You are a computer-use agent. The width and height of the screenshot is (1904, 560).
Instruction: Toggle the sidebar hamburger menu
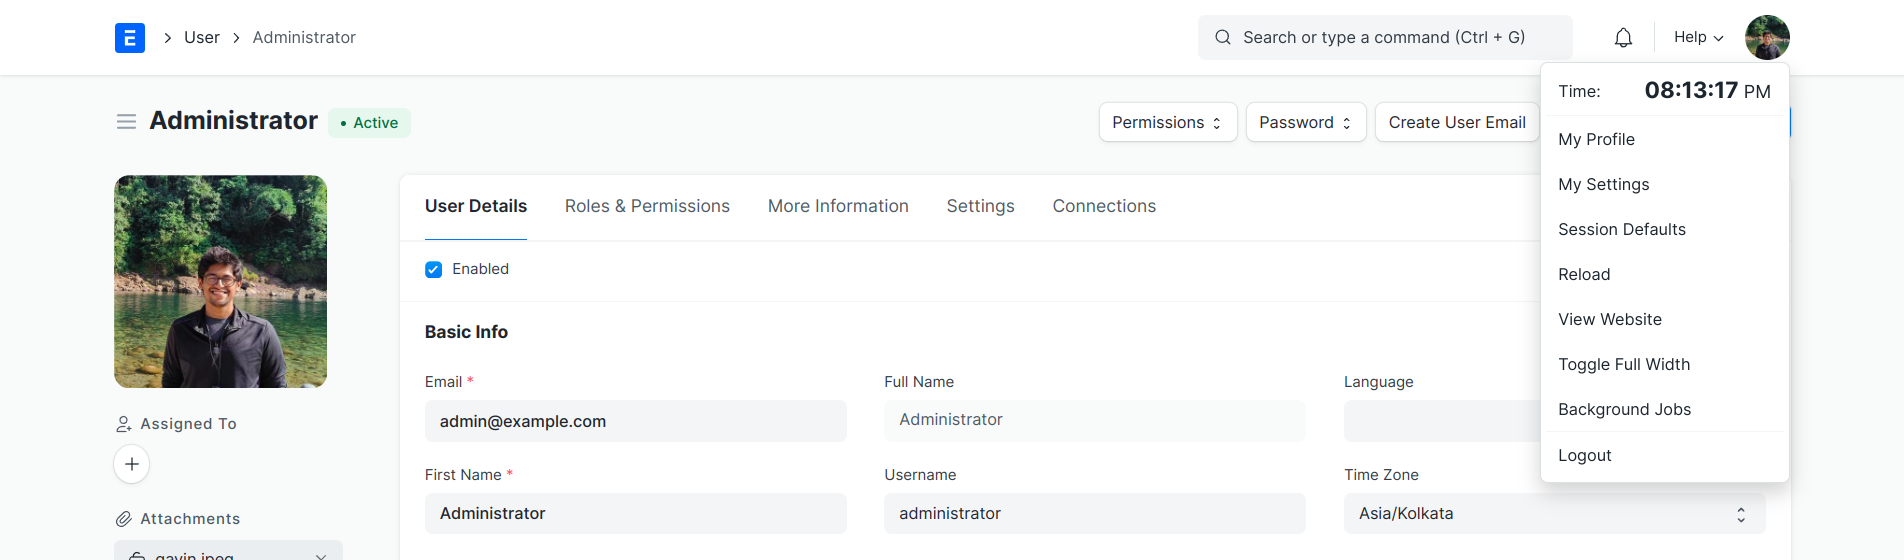tap(126, 122)
